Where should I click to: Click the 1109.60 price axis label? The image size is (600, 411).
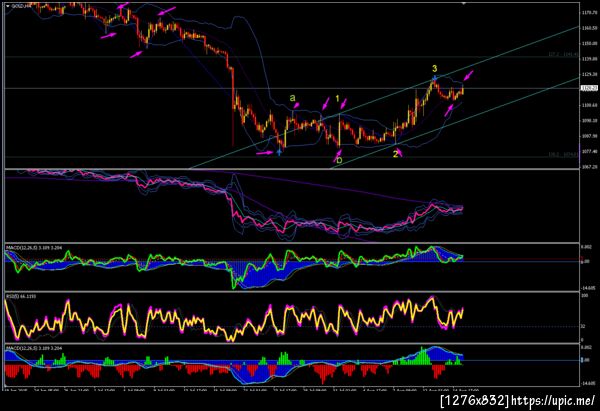click(589, 105)
